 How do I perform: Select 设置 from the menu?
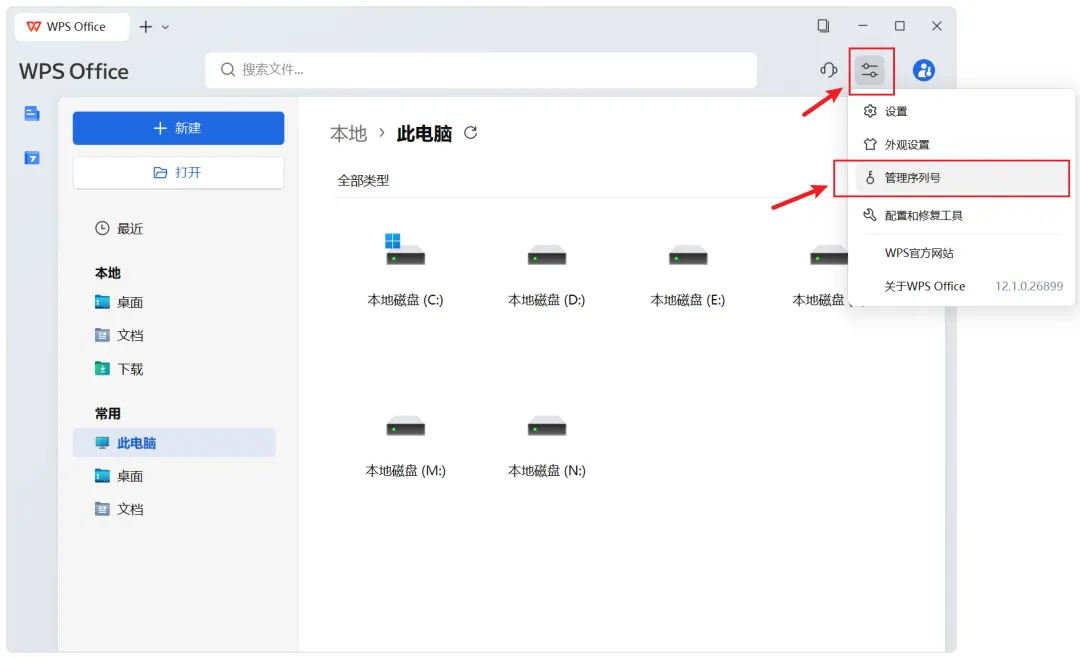961,112
